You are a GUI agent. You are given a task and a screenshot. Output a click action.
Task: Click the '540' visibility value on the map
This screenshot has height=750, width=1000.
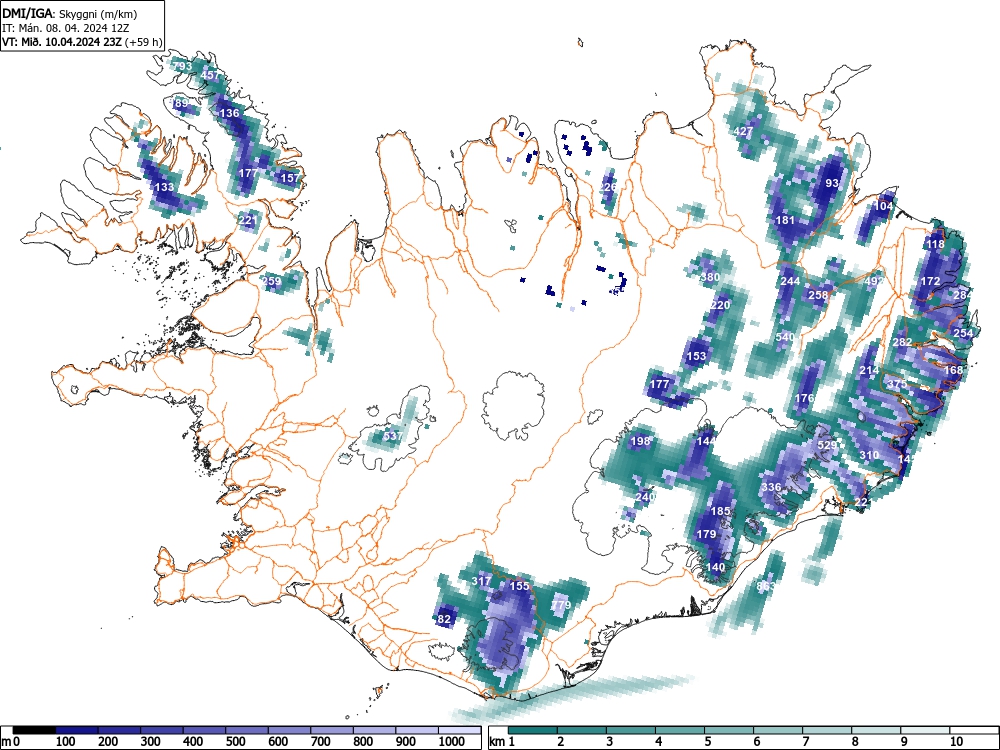tap(785, 337)
